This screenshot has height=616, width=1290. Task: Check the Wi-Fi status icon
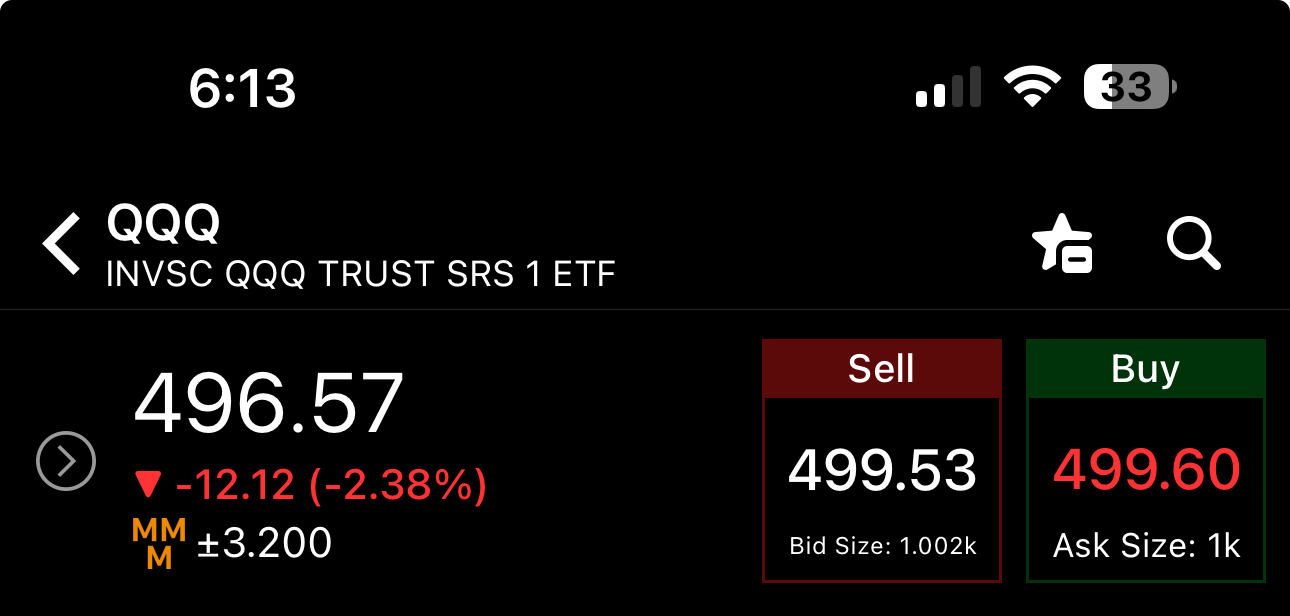point(1034,88)
